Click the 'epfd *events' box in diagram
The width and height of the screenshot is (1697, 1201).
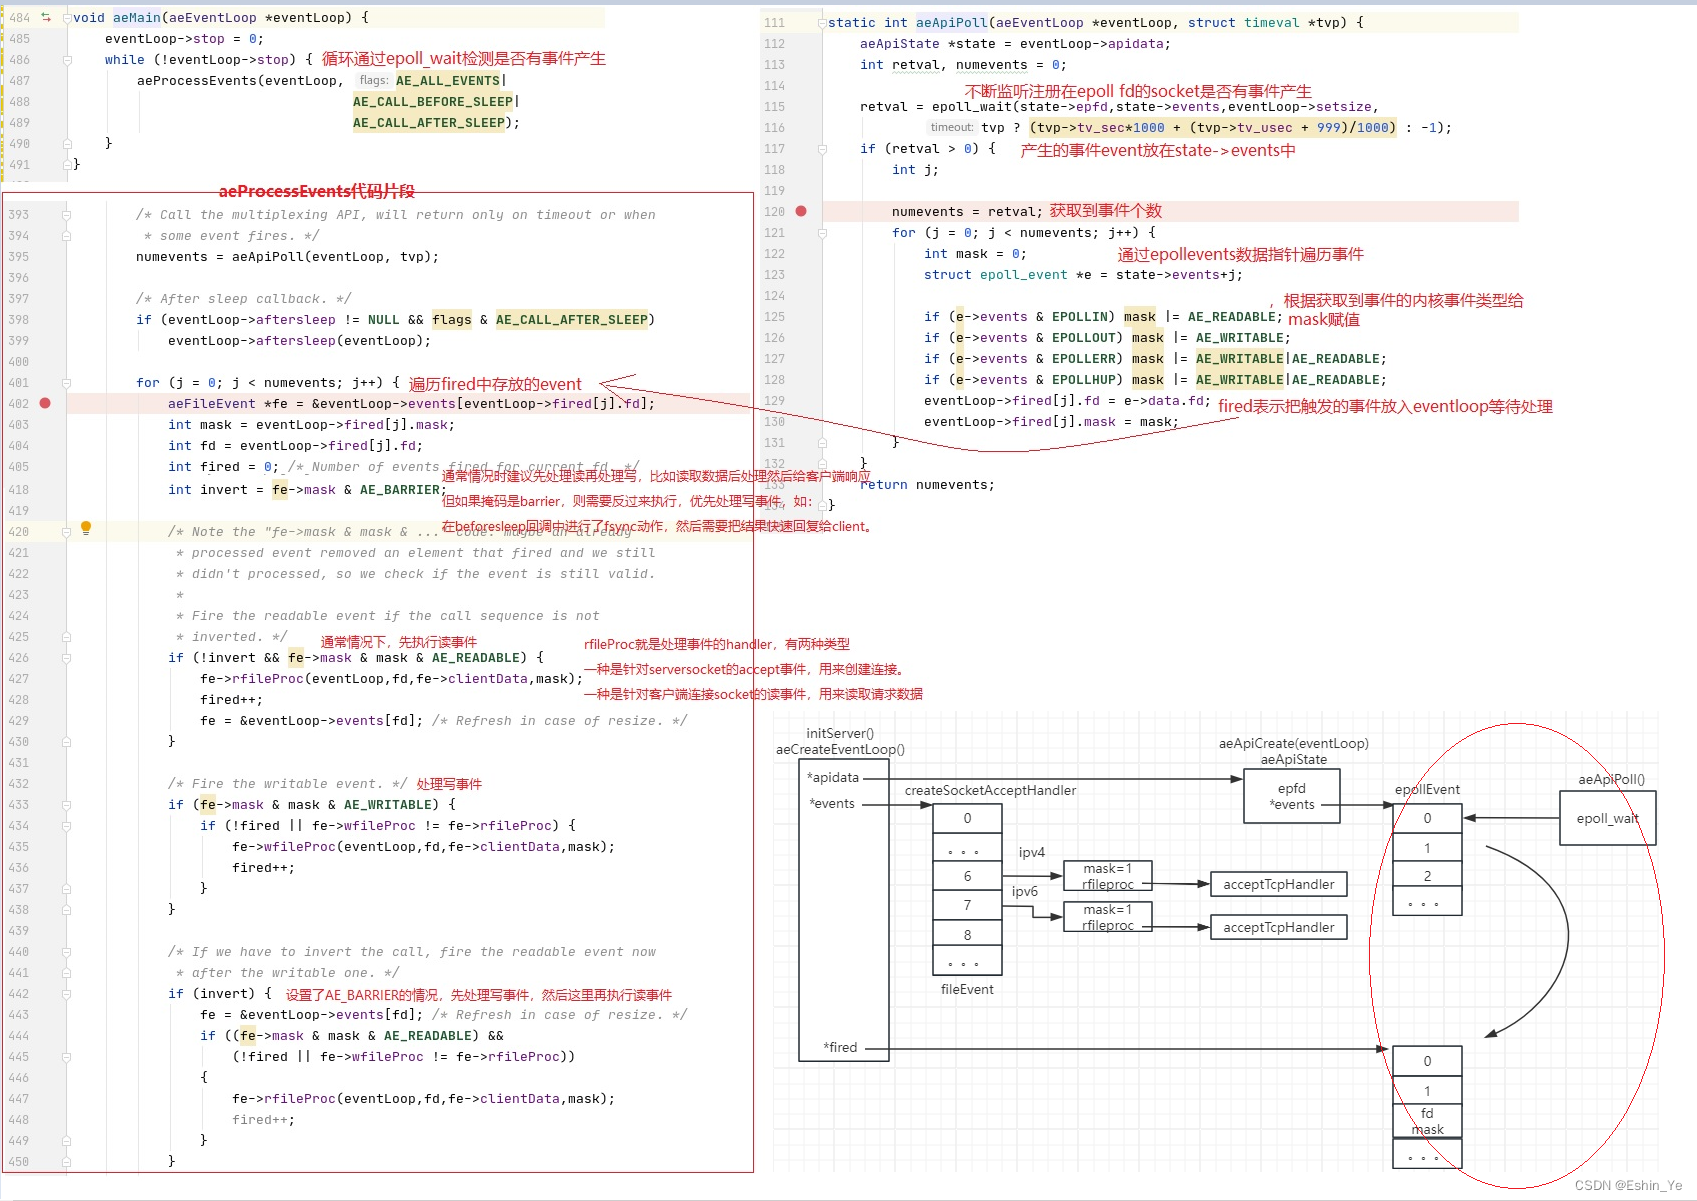tap(1292, 796)
